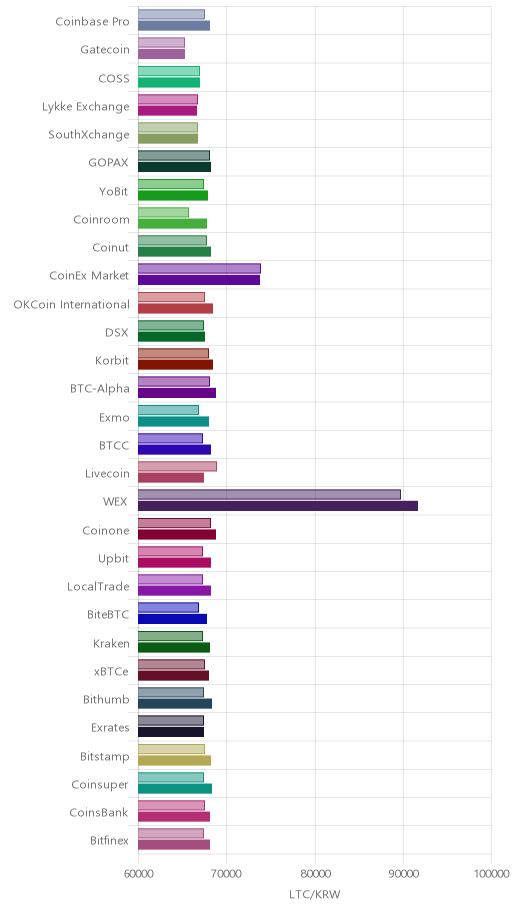Click the Bithumb label
Viewport: 512px width, 912px height.
coord(106,699)
